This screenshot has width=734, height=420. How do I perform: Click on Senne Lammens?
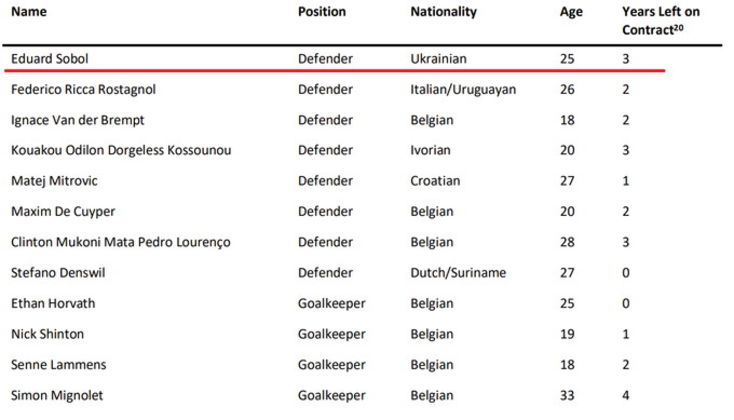tap(59, 365)
